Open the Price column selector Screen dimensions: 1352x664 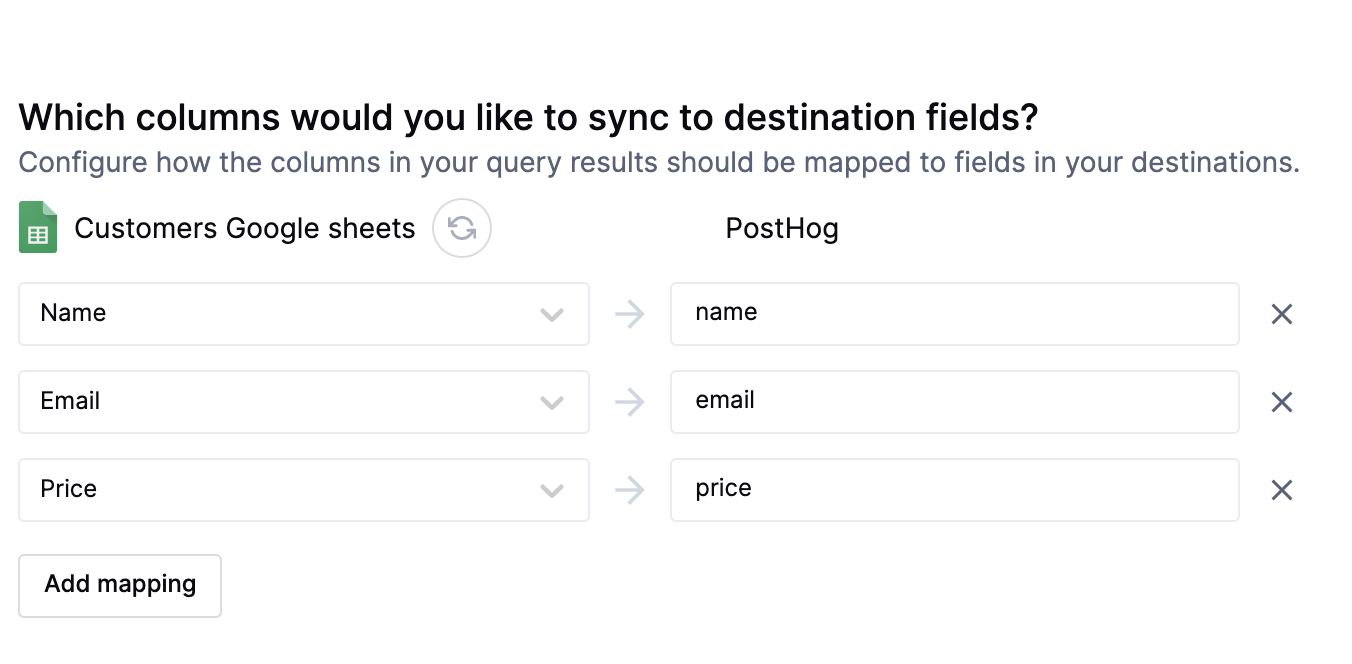click(304, 490)
